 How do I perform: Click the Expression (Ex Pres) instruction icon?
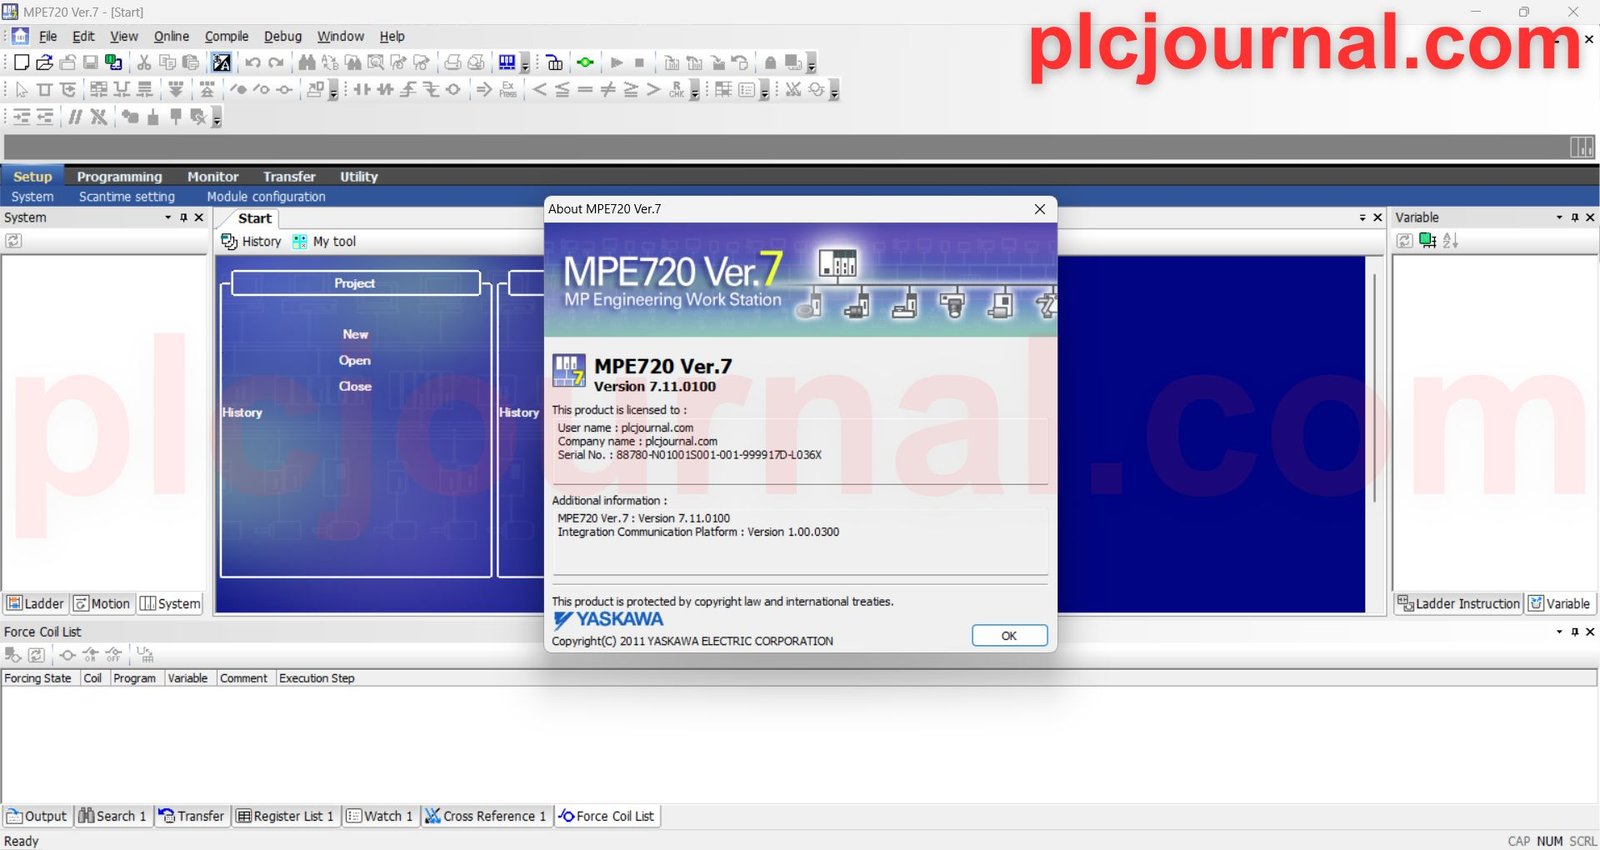(x=508, y=89)
